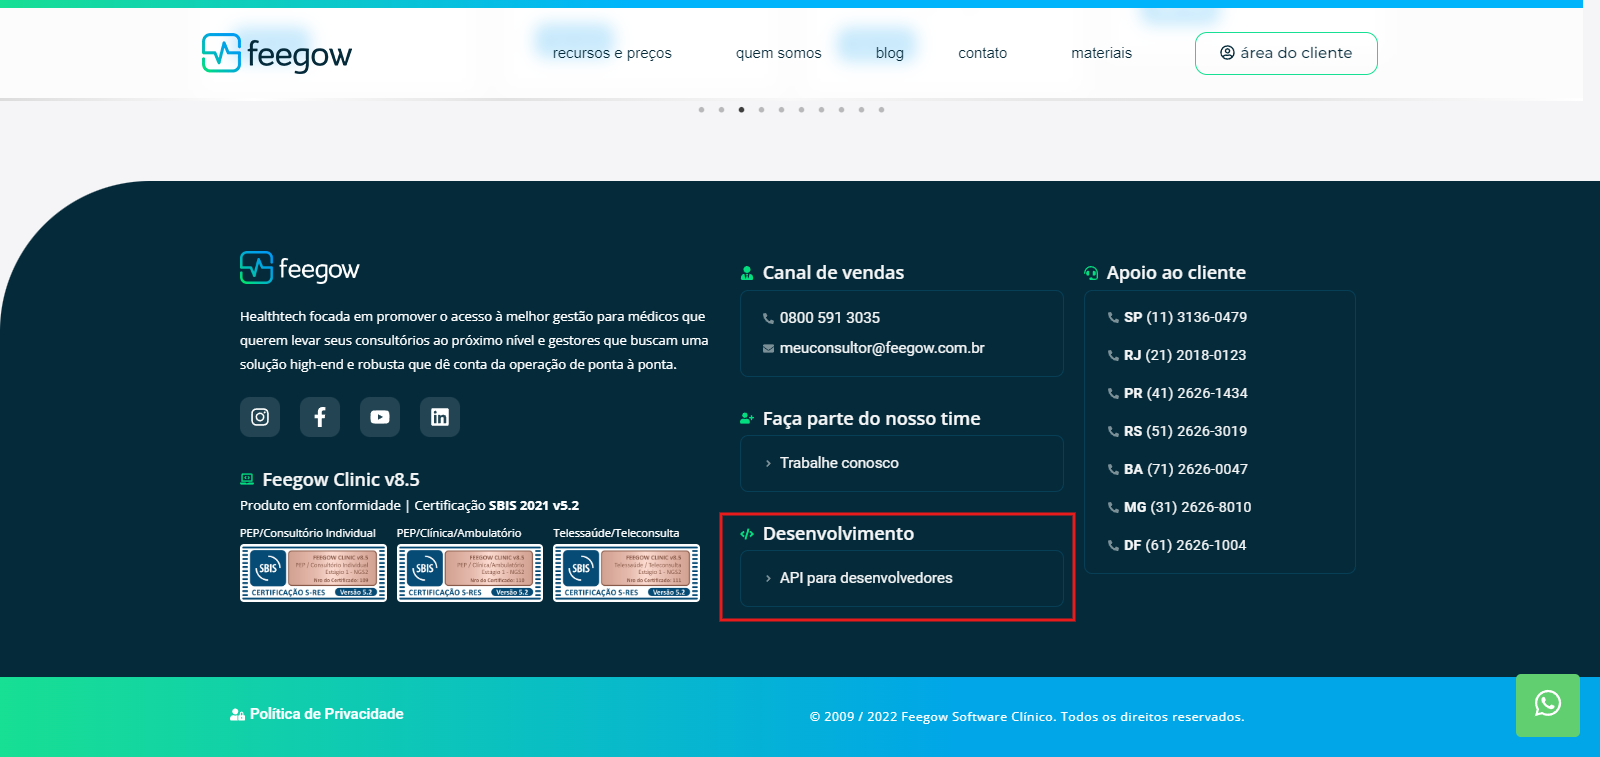Open PEP/Consultório Individual SBIS certificate
1600x757 pixels.
[x=313, y=573]
